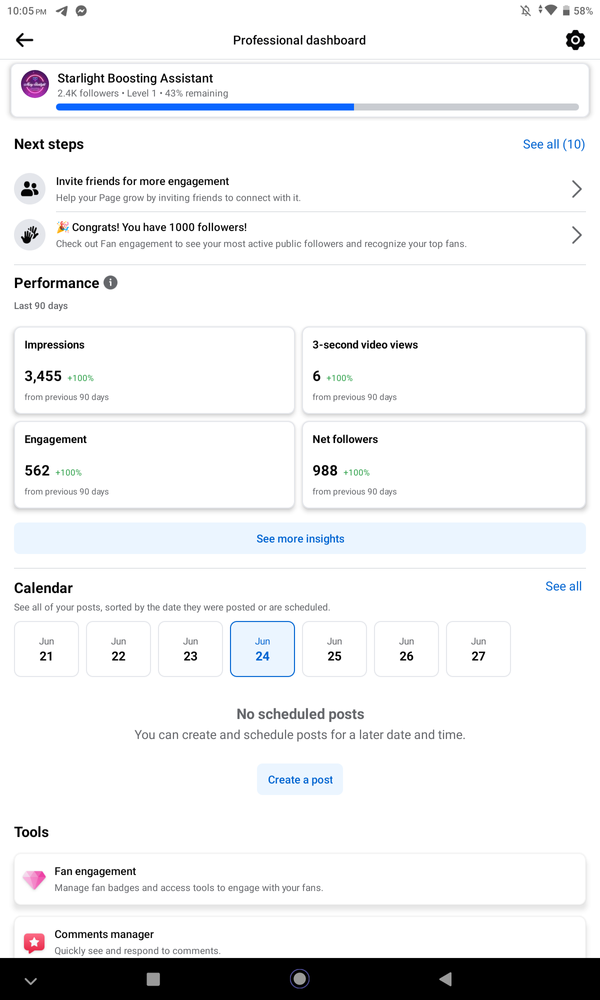Click See more insights button
This screenshot has height=1000, width=600.
[300, 538]
